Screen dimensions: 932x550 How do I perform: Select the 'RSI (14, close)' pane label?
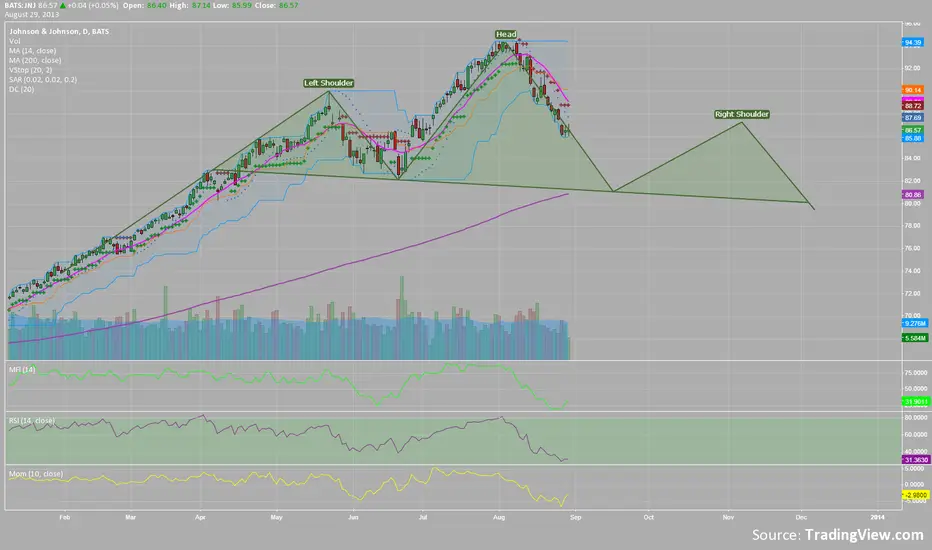tap(32, 420)
